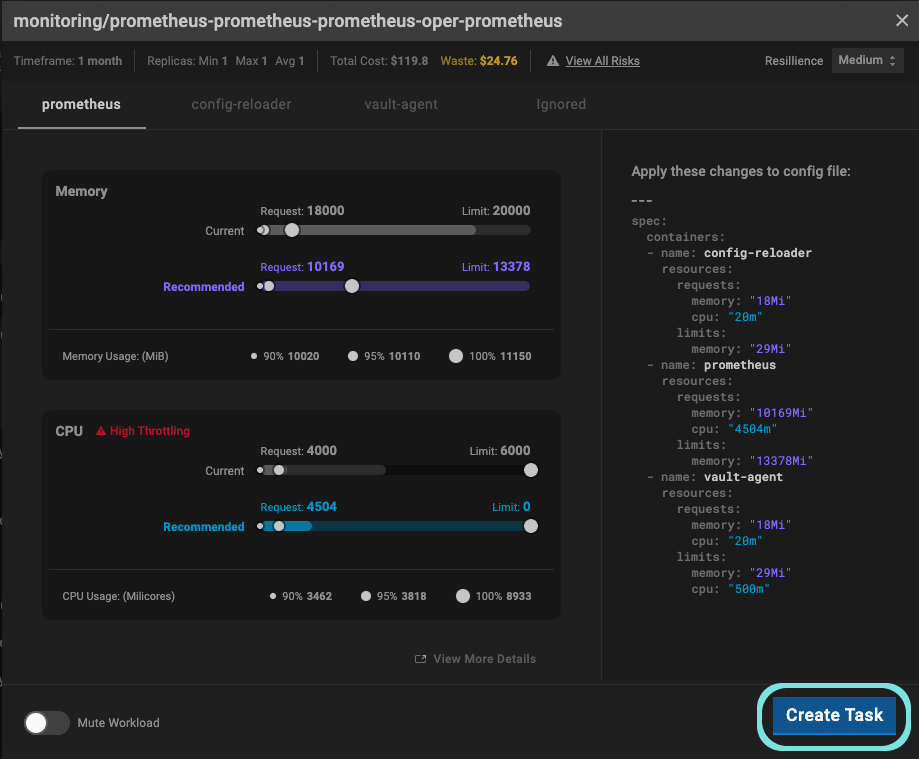The image size is (919, 759).
Task: Click the High Throttling warning icon
Action: [x=101, y=431]
